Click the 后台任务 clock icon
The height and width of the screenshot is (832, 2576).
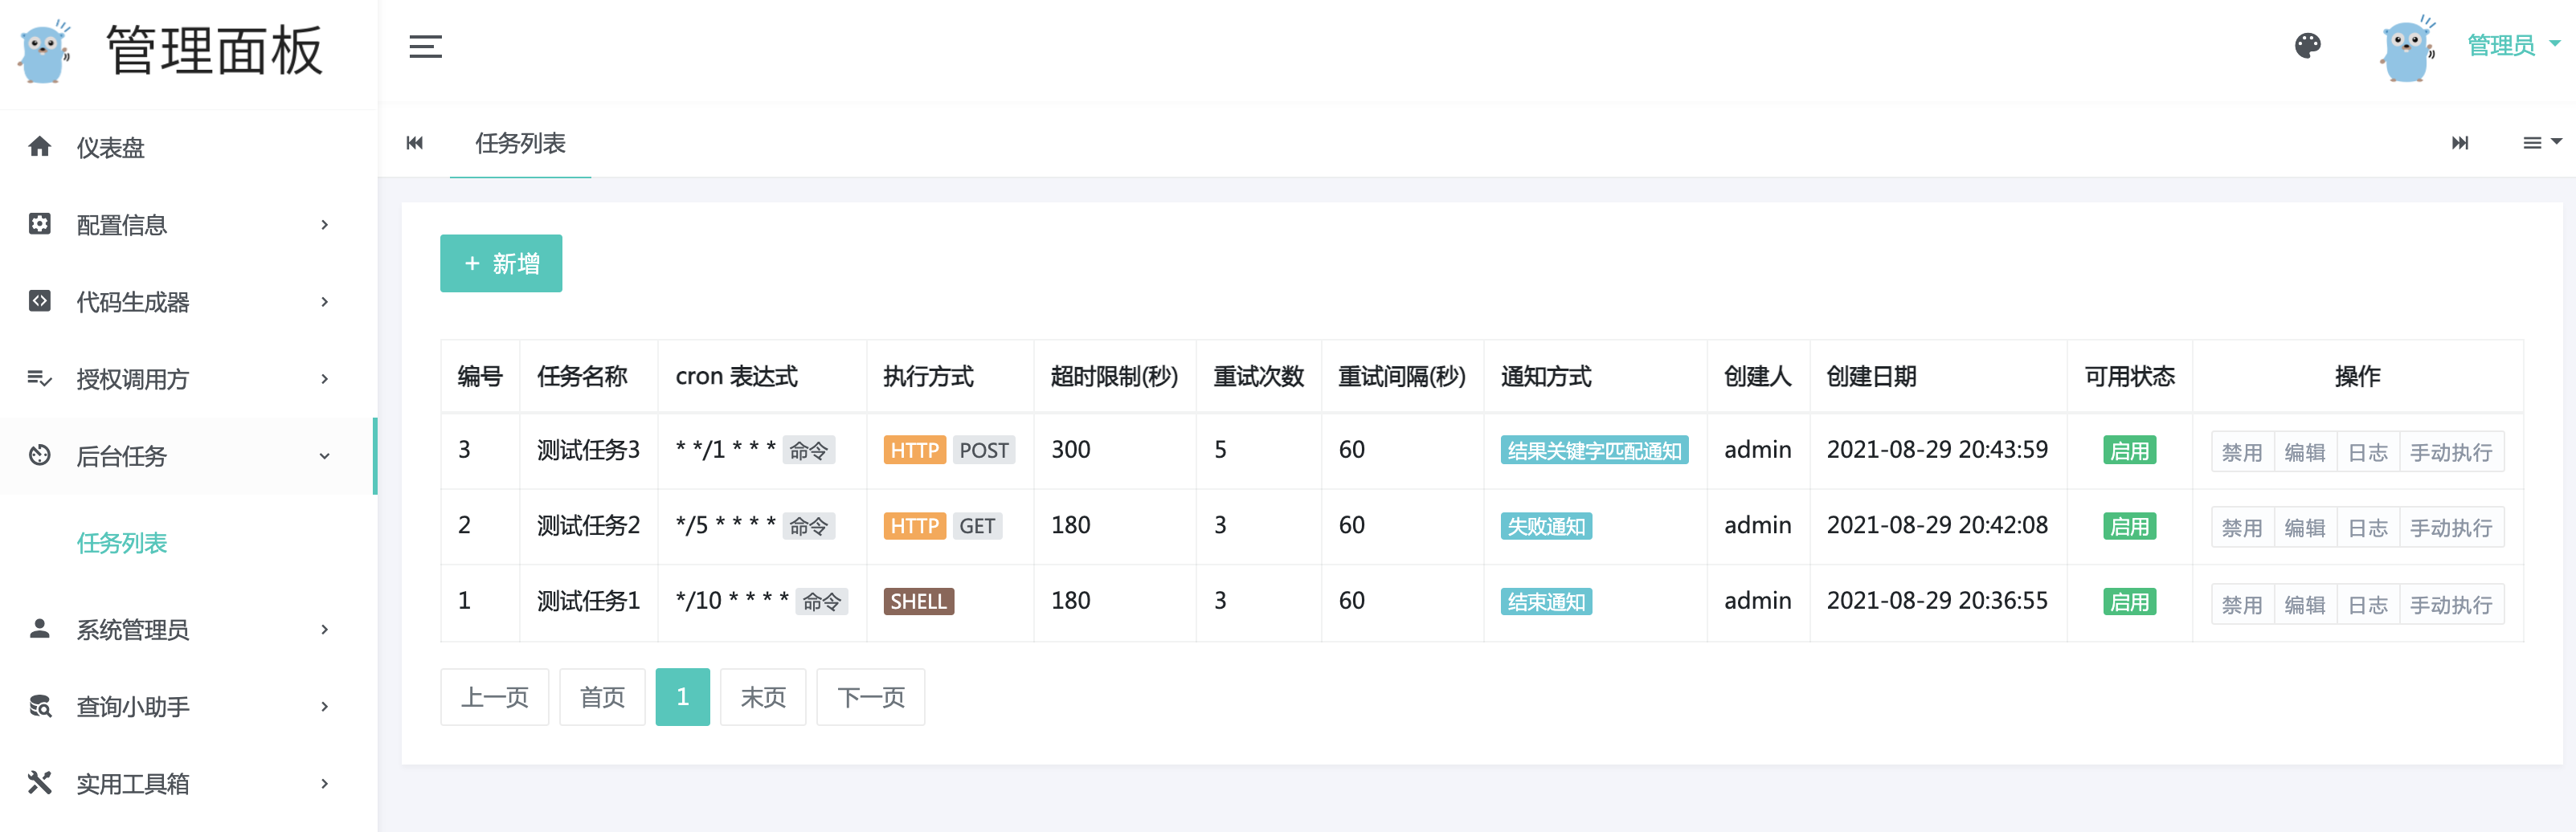40,455
